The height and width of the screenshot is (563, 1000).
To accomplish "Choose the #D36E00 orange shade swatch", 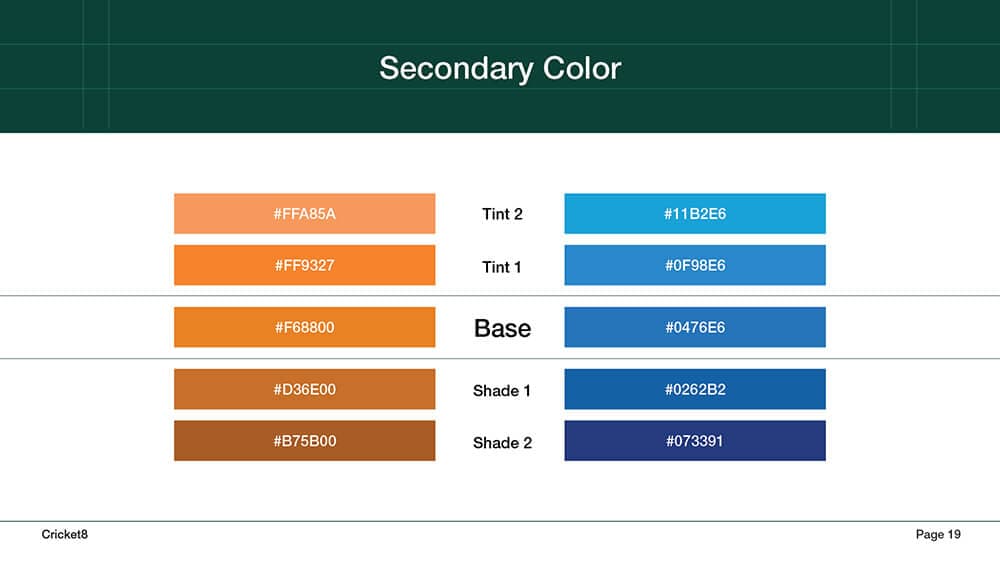I will click(x=304, y=389).
